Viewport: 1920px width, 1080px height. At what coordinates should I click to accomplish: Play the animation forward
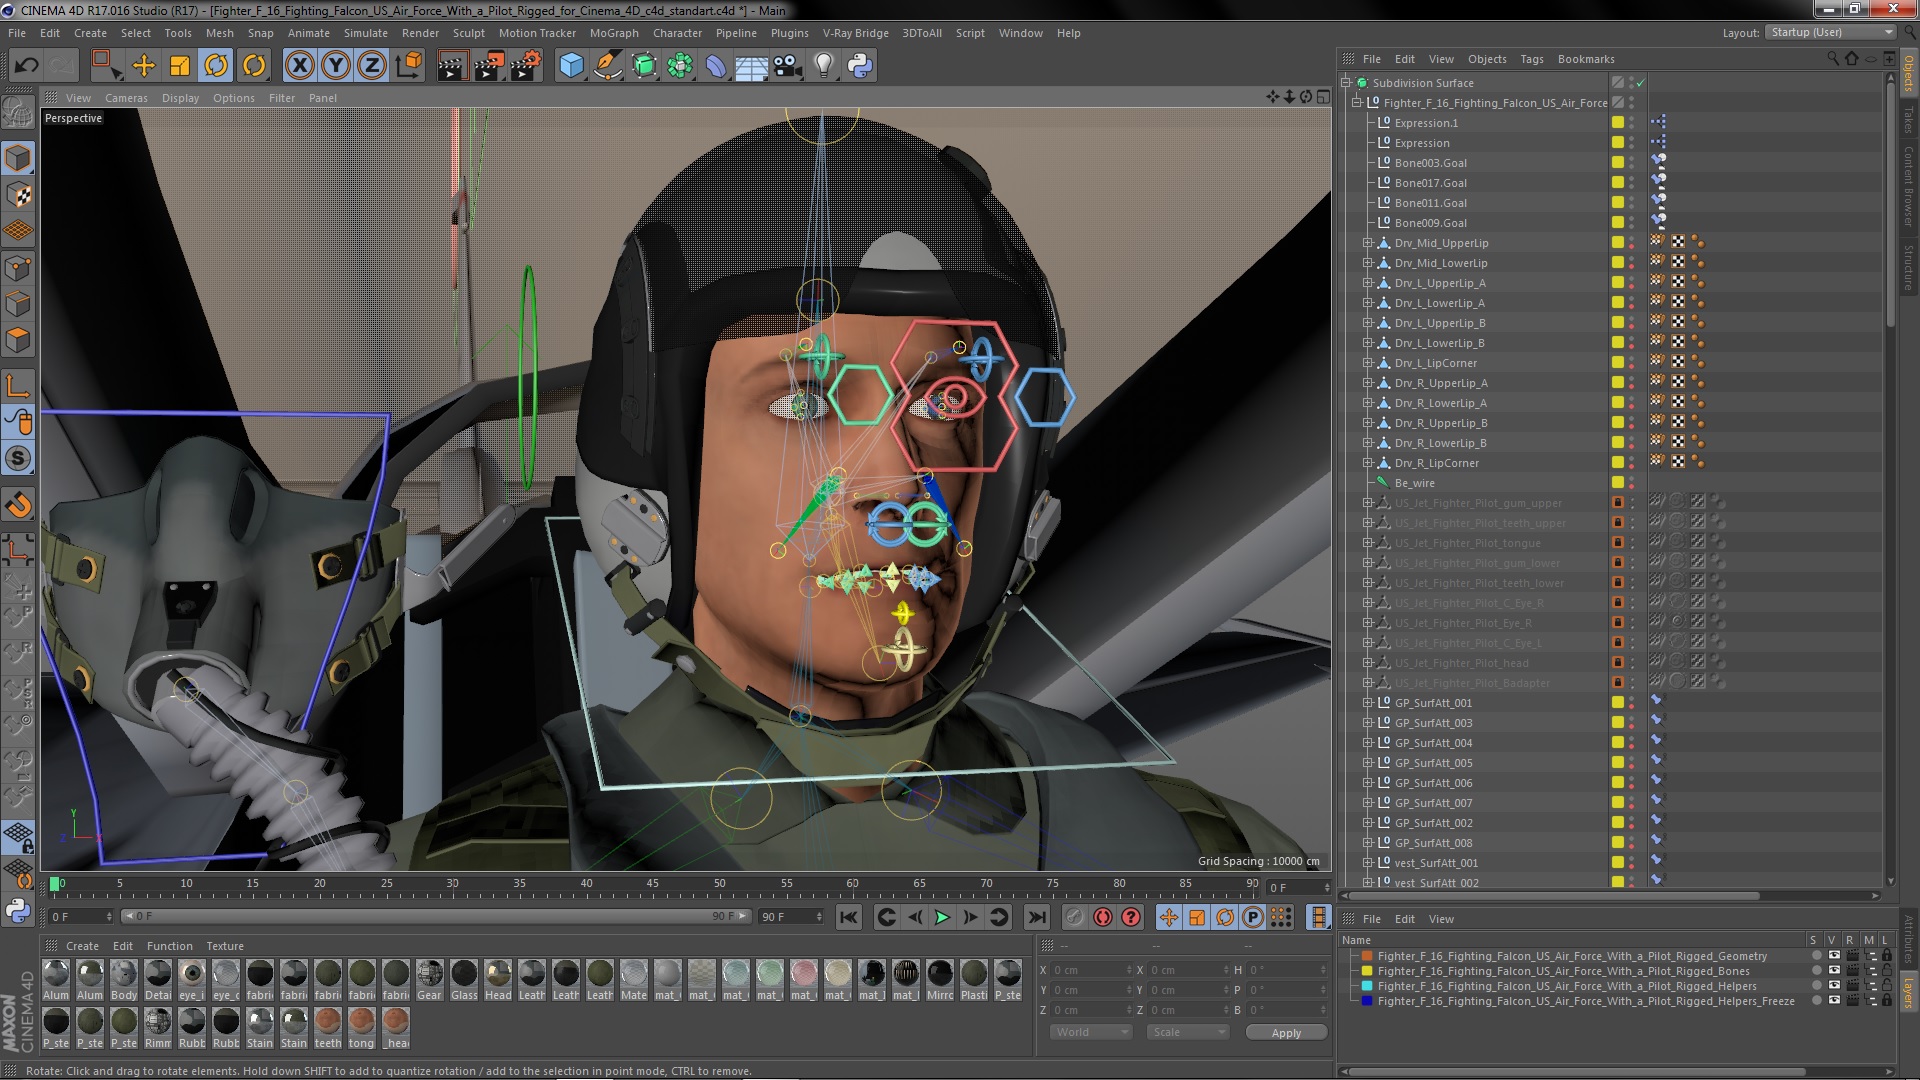(942, 917)
